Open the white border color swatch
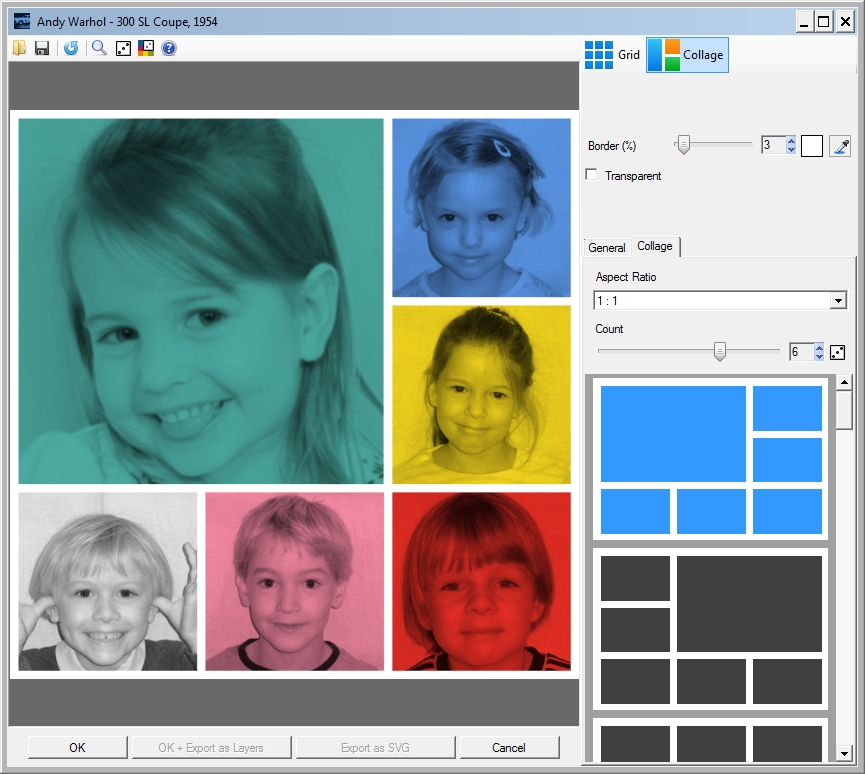865x774 pixels. pyautogui.click(x=811, y=146)
